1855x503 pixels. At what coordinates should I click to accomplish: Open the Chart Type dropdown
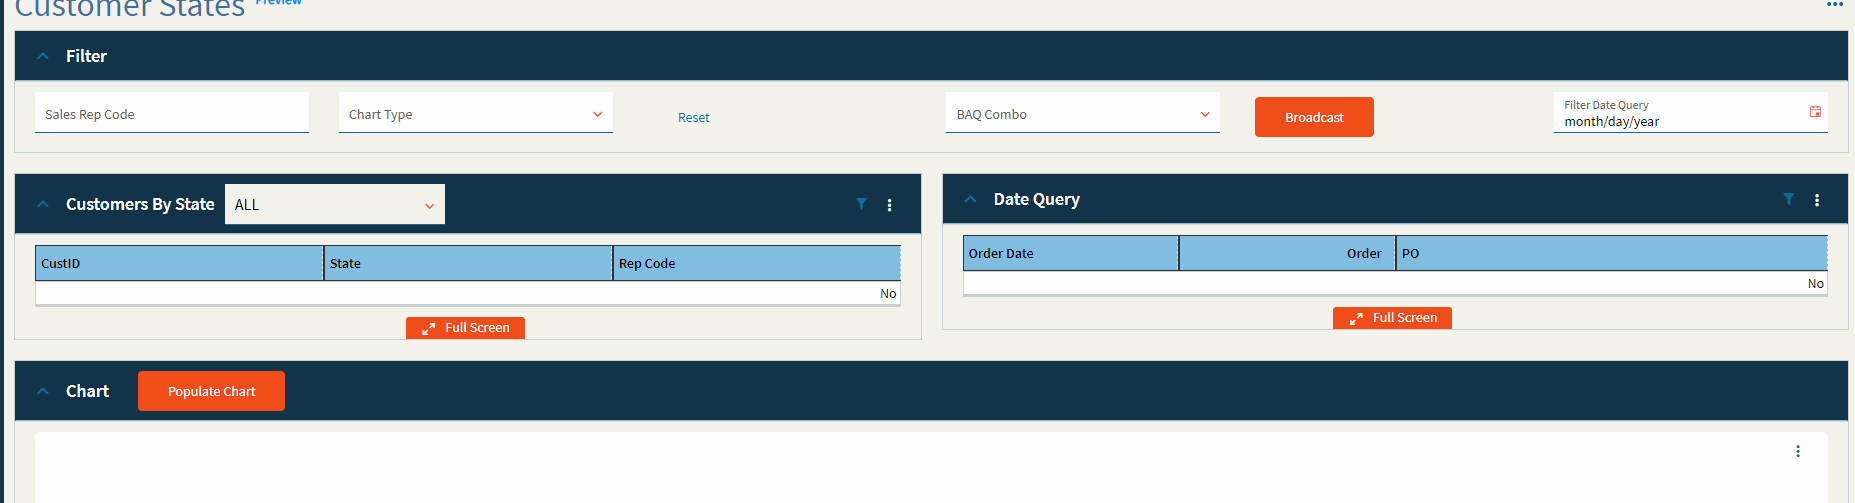476,114
